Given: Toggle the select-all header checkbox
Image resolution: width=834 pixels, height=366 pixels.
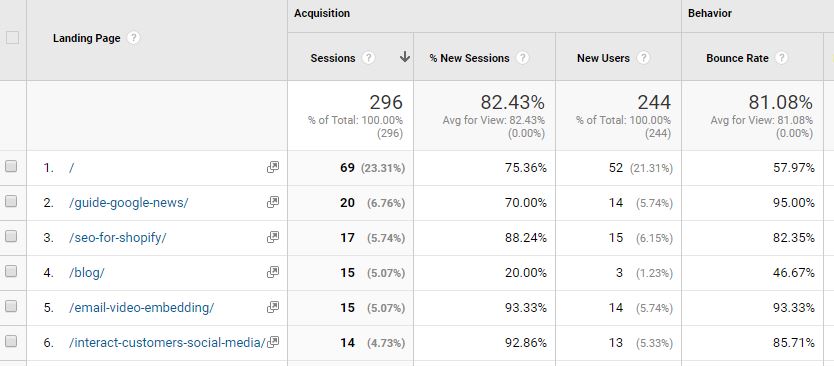Looking at the screenshot, I should (x=12, y=38).
